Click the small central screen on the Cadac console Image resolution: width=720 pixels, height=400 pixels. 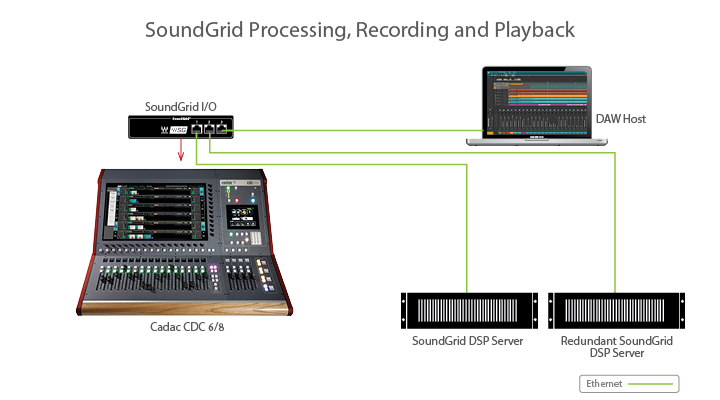coord(243,217)
